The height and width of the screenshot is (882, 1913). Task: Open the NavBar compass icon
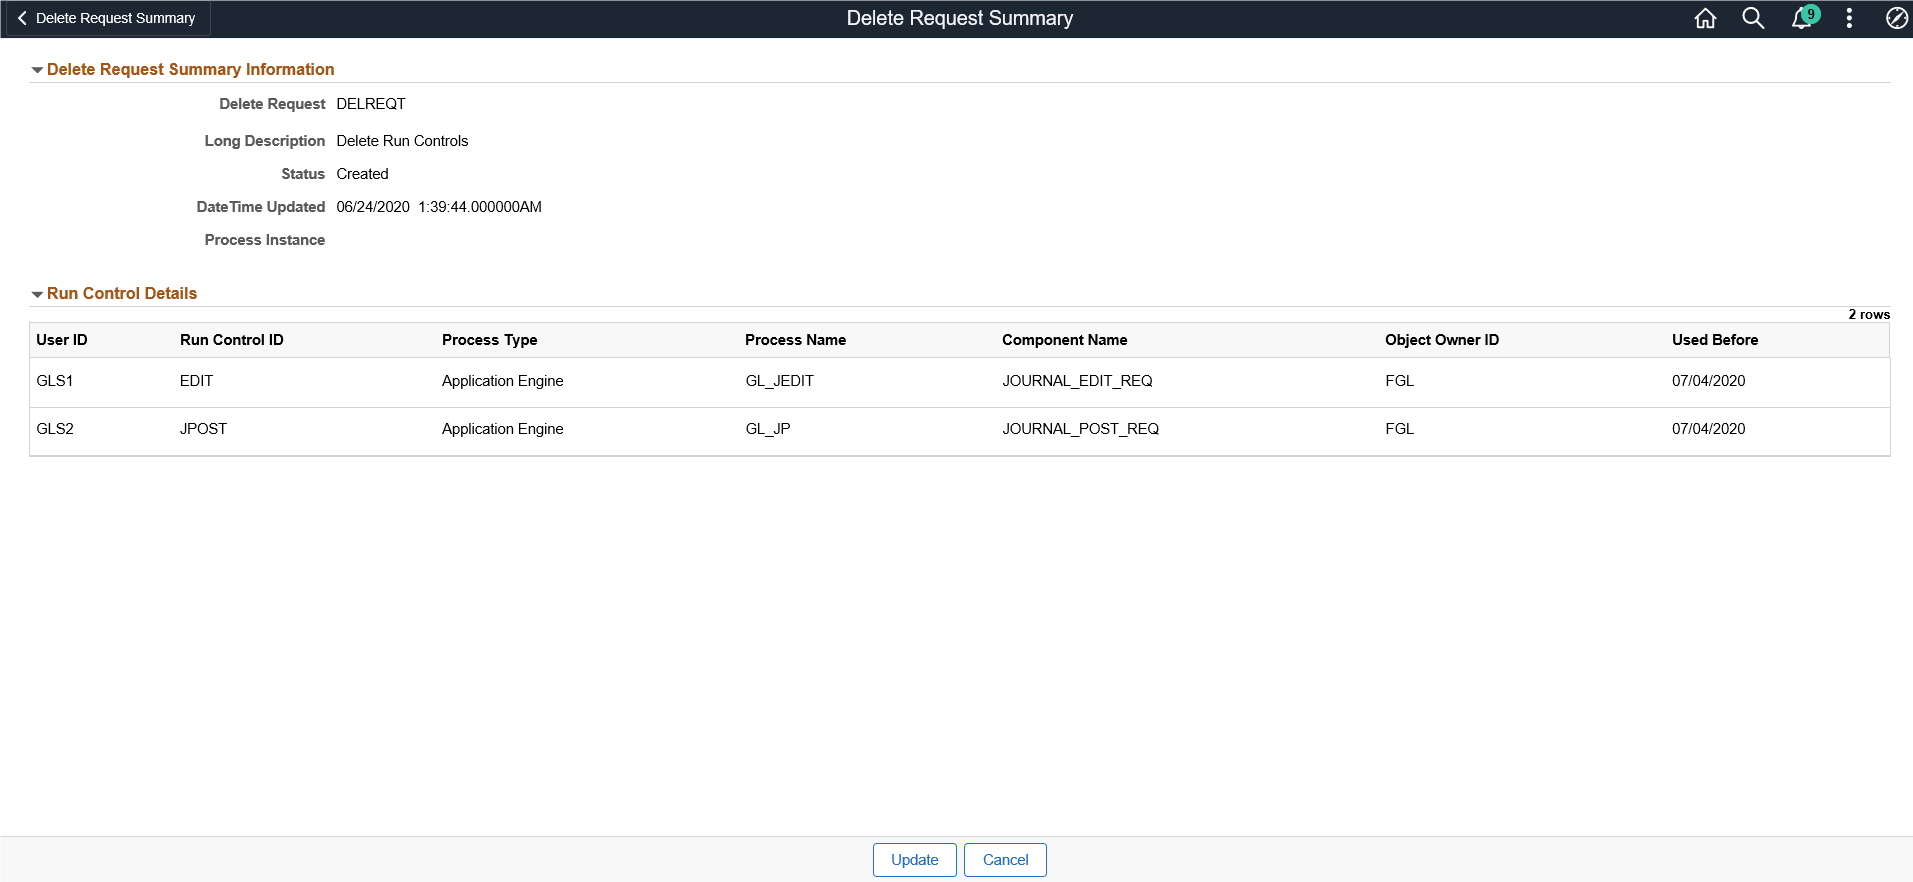pos(1896,18)
